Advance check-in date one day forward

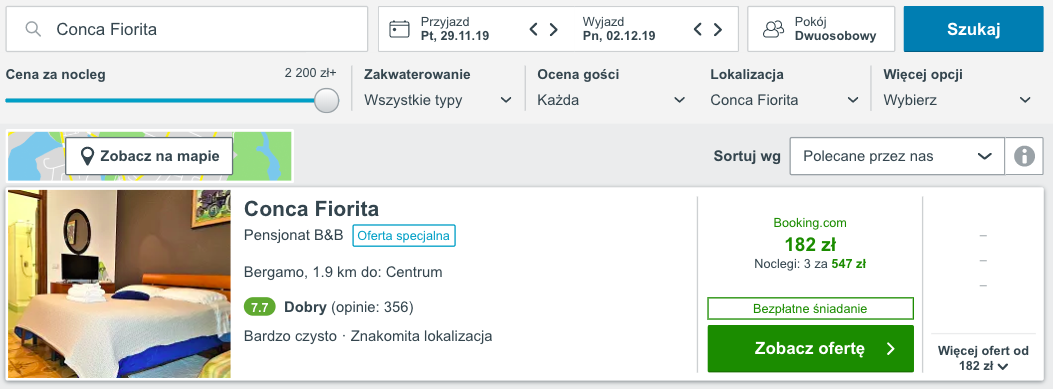(553, 29)
